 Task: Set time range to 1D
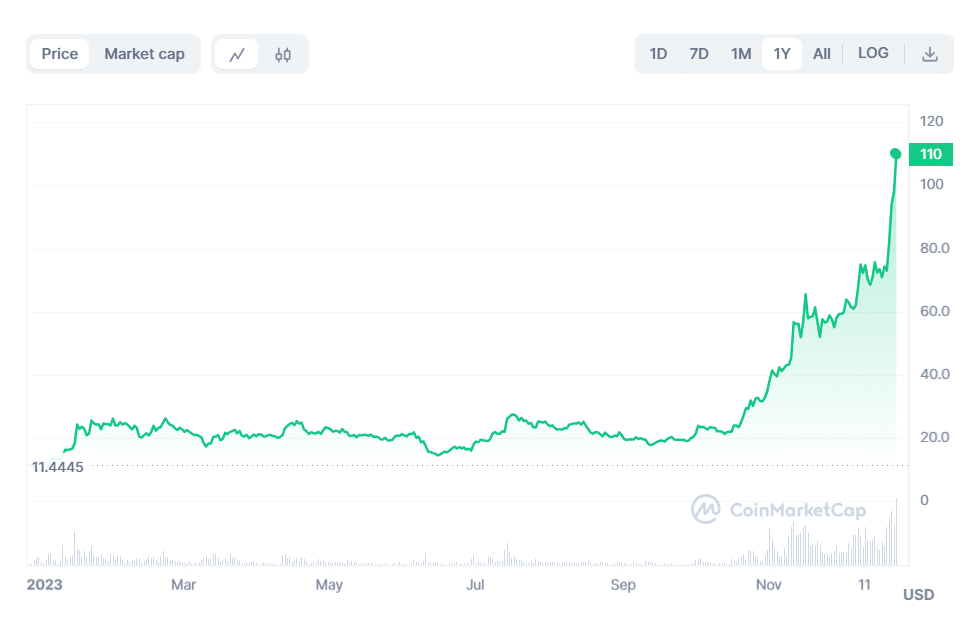[658, 54]
